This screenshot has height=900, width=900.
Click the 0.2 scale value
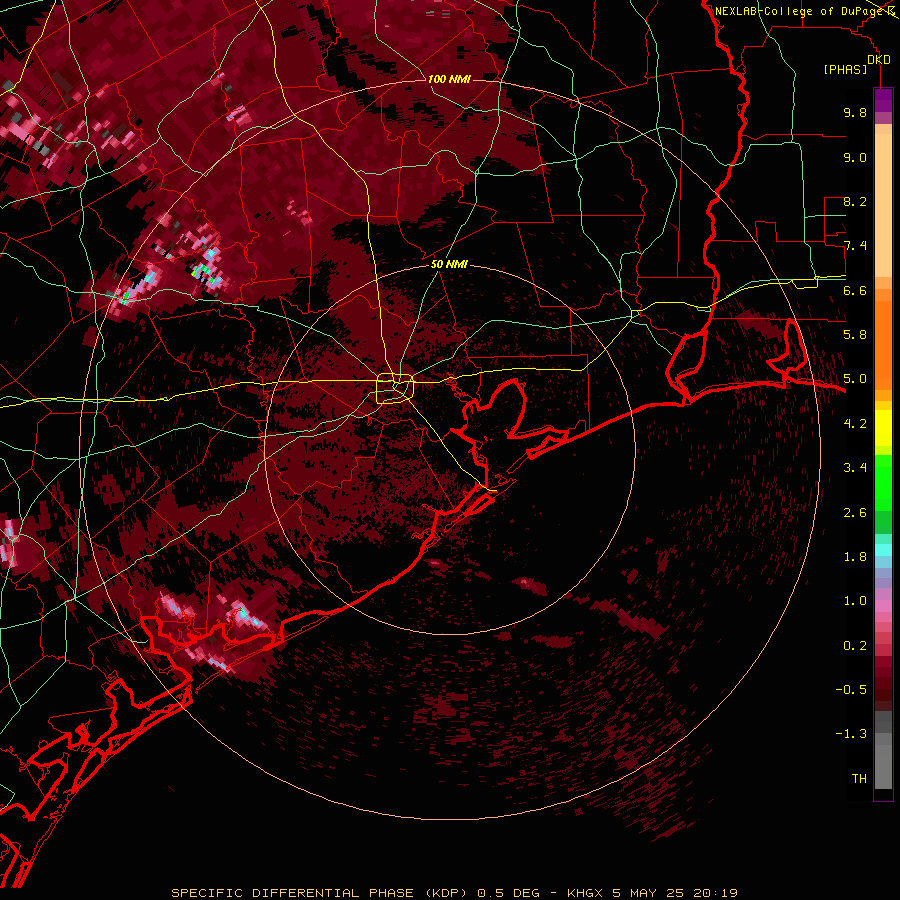click(855, 645)
